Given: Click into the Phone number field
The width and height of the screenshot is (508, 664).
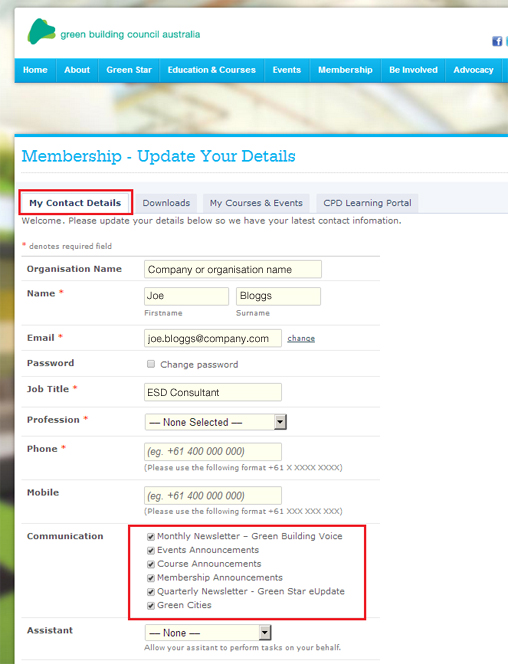Looking at the screenshot, I should (213, 451).
